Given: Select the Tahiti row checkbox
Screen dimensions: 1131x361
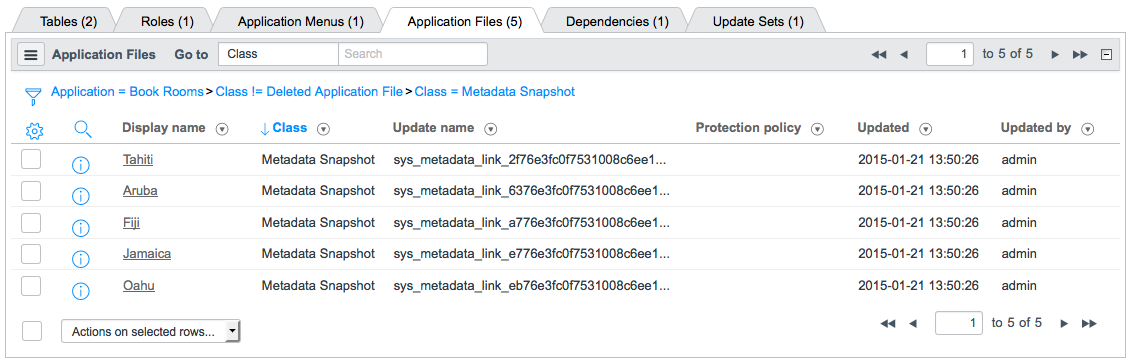Looking at the screenshot, I should pos(31,159).
